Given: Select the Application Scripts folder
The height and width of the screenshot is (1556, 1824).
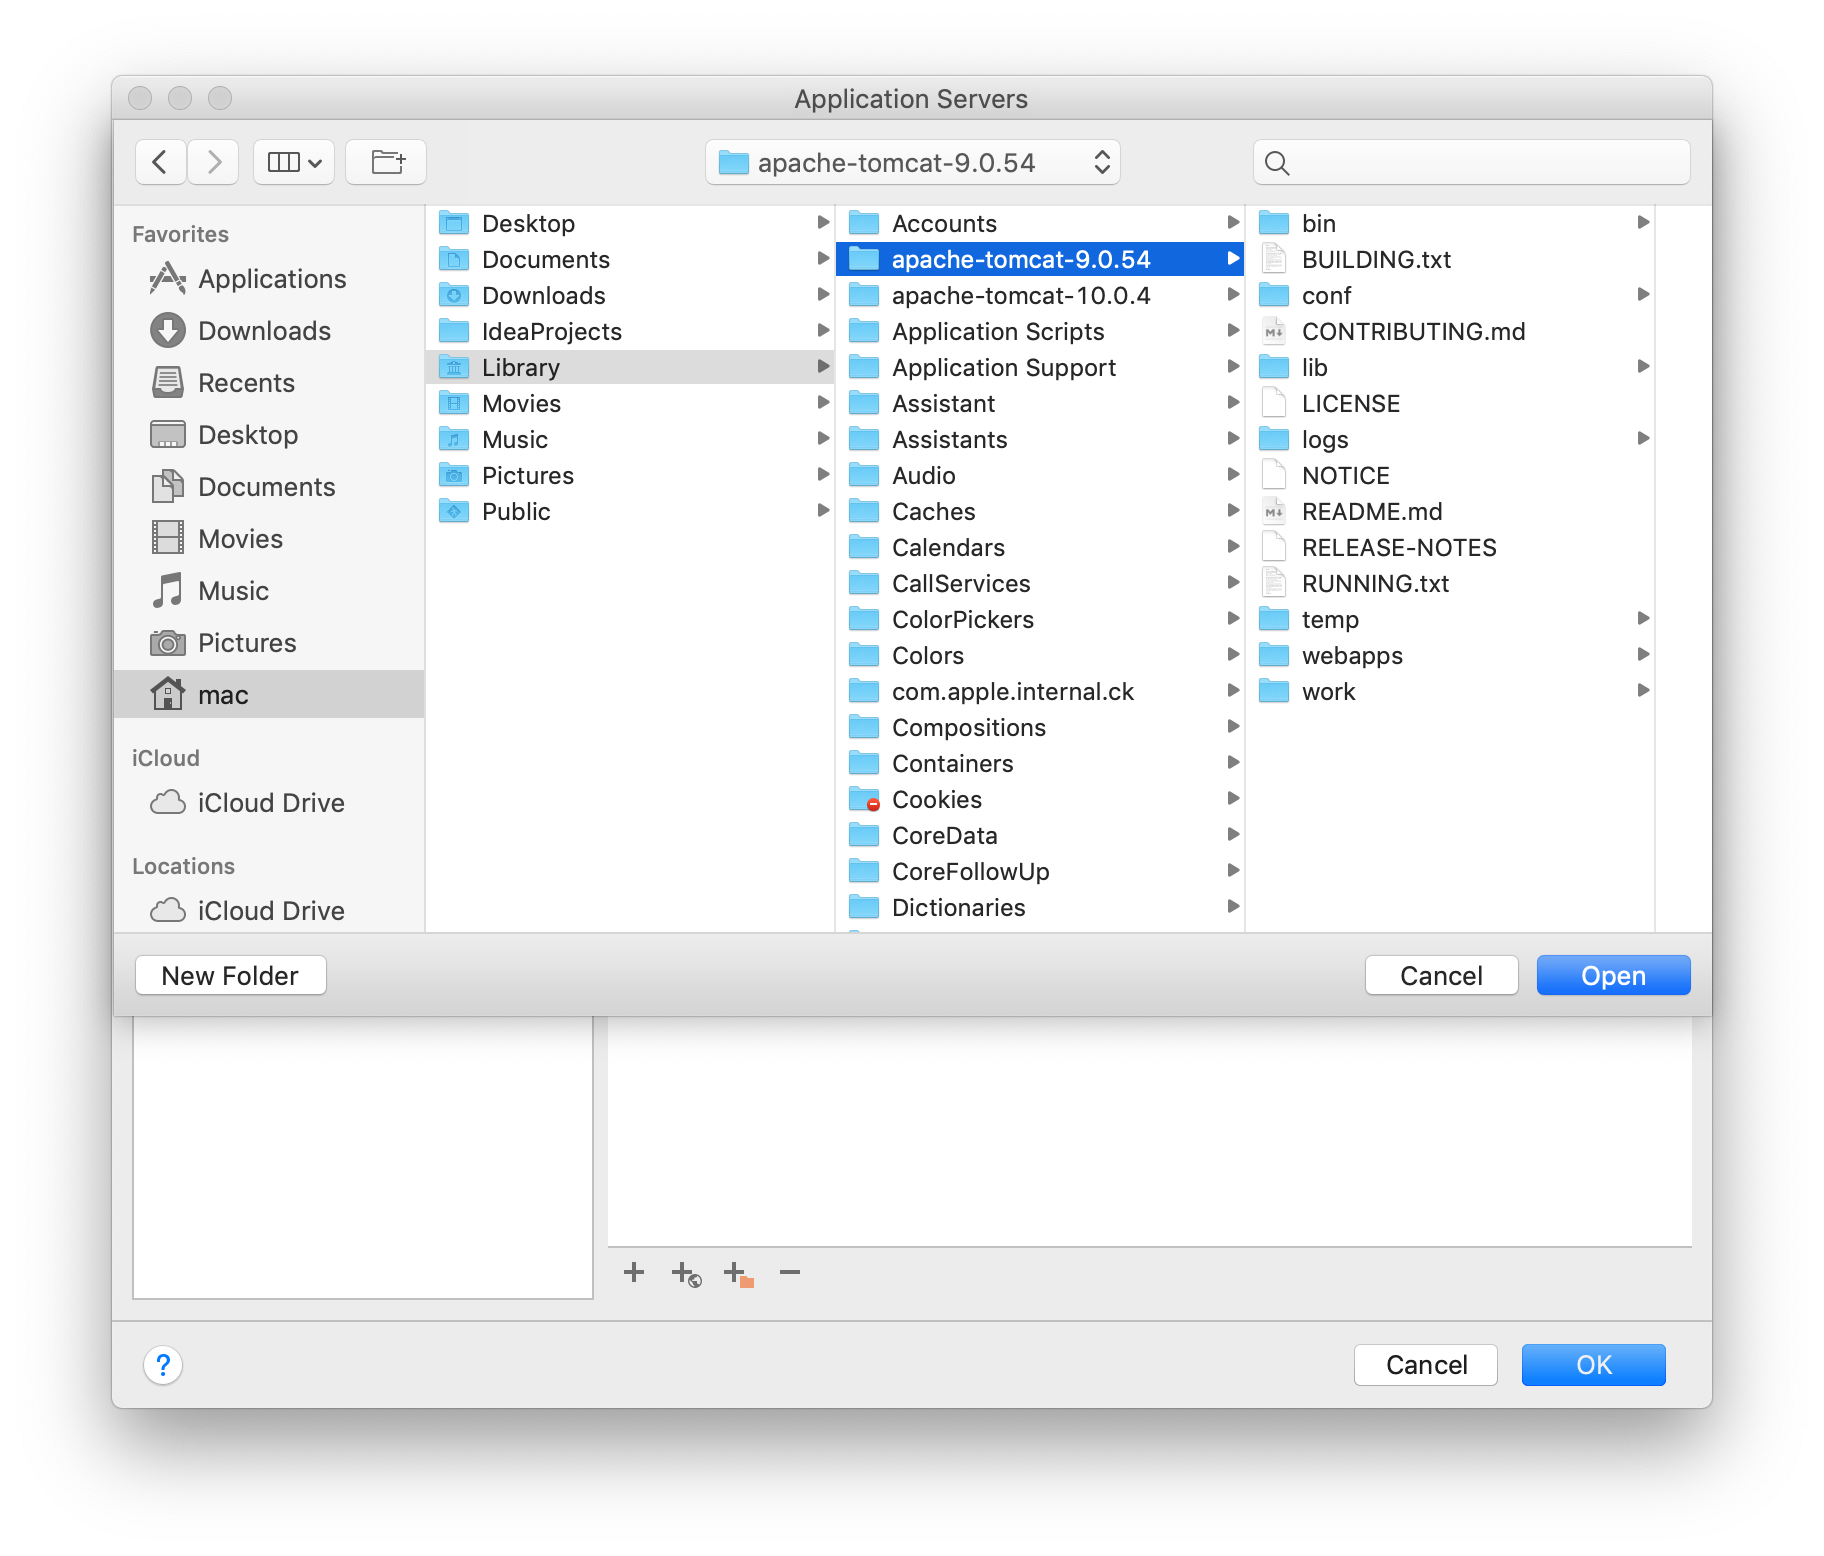Looking at the screenshot, I should (x=1040, y=331).
